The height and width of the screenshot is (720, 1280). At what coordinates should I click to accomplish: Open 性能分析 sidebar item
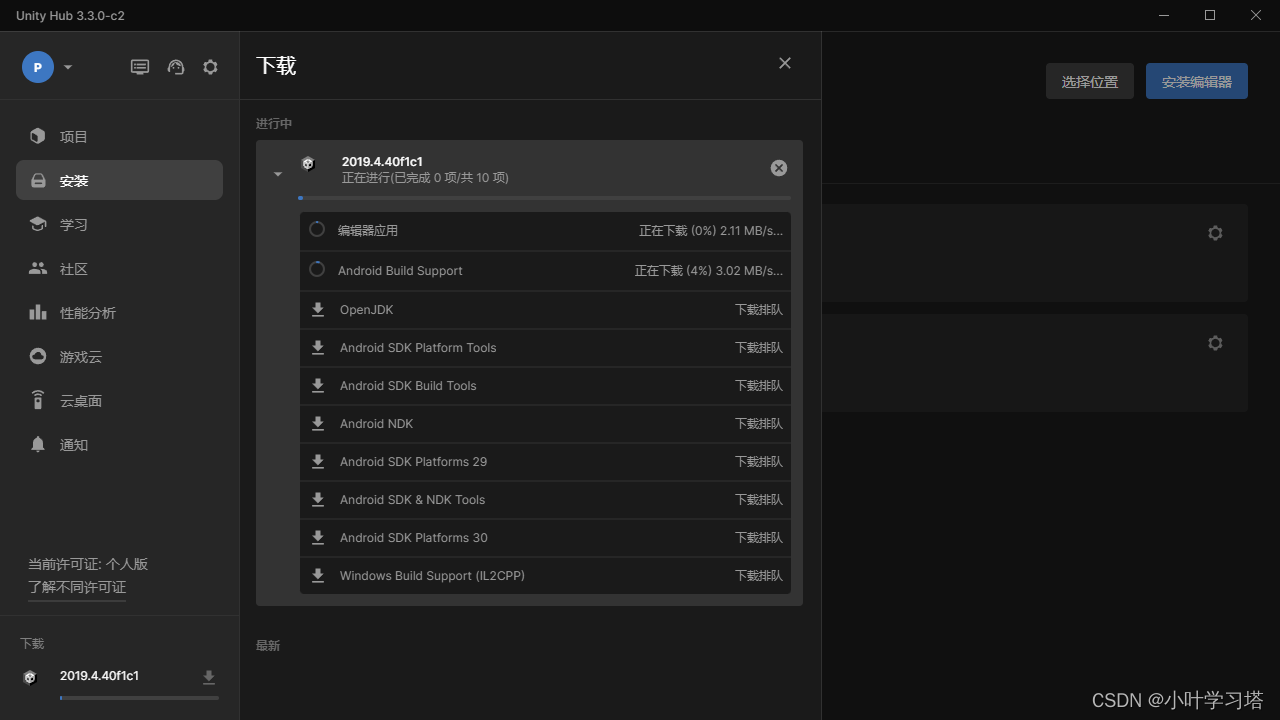pos(119,313)
